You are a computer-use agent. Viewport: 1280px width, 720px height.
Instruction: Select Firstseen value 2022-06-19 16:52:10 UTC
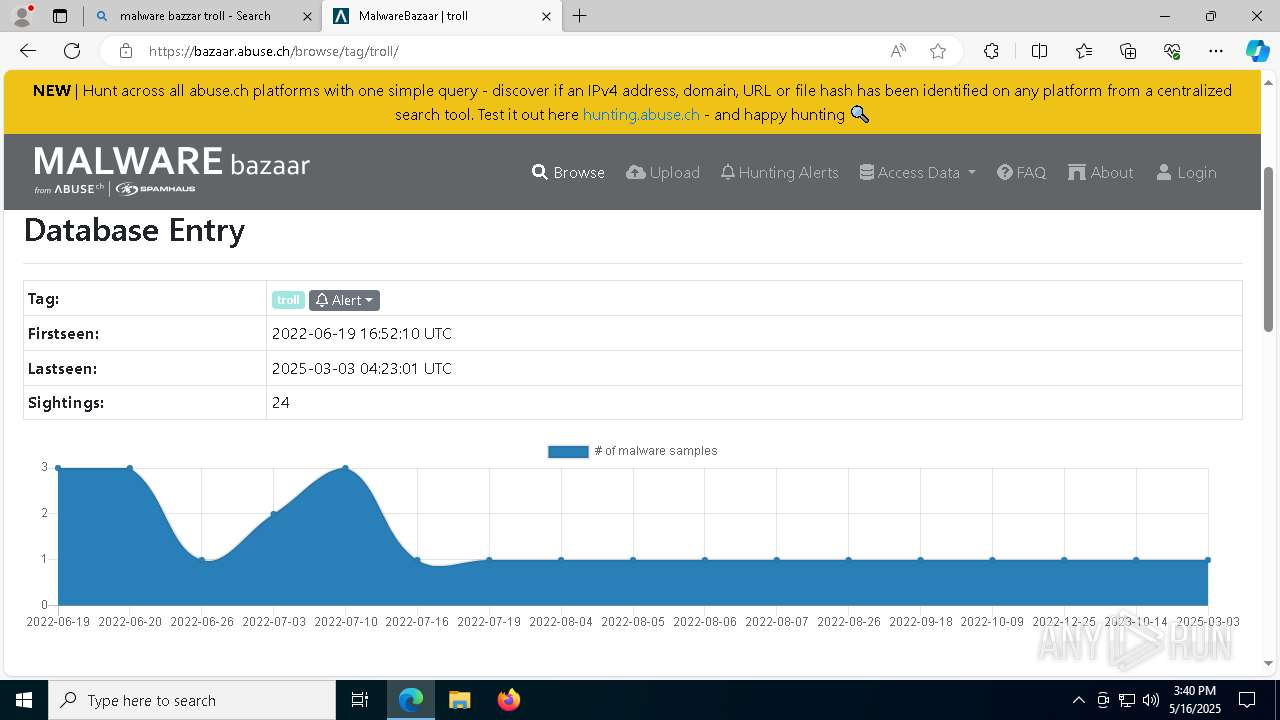tap(362, 333)
